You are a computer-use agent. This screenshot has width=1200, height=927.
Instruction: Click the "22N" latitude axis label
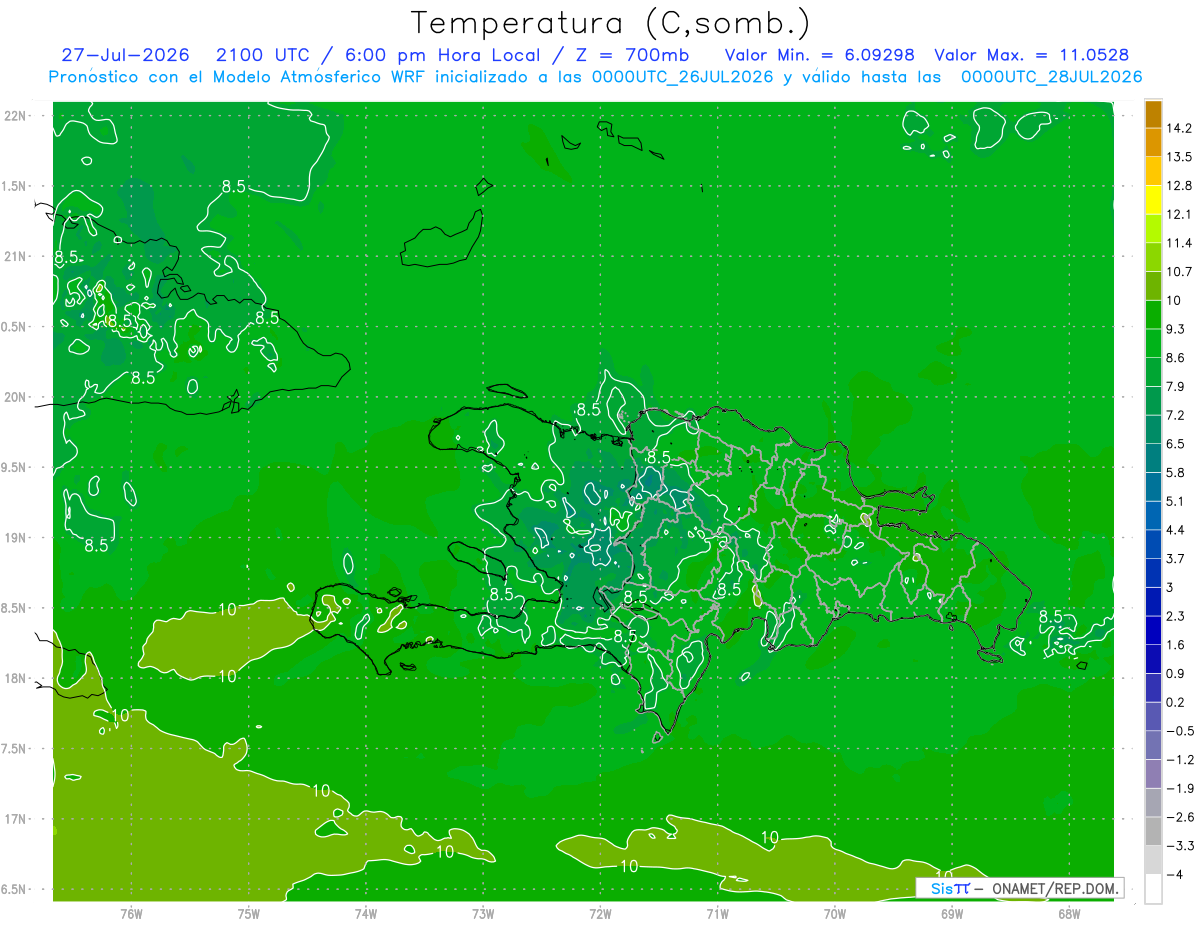pyautogui.click(x=15, y=116)
